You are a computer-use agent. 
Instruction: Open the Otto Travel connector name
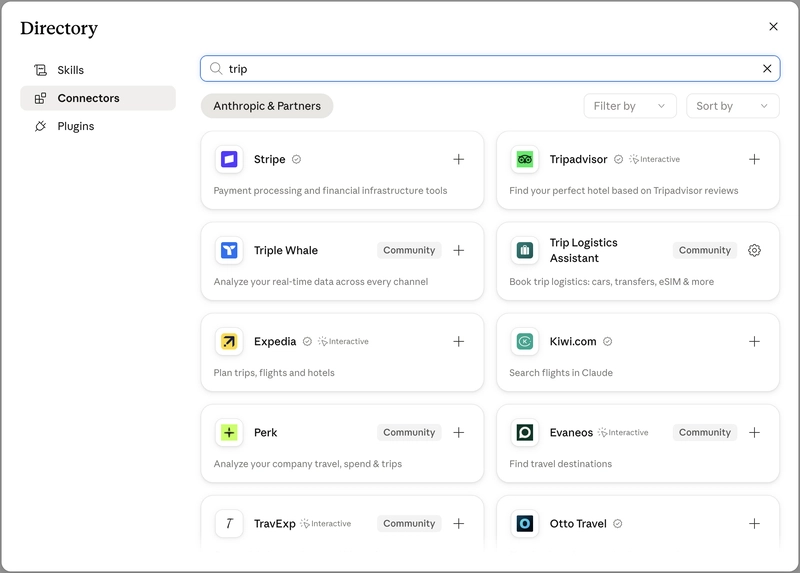(x=578, y=524)
